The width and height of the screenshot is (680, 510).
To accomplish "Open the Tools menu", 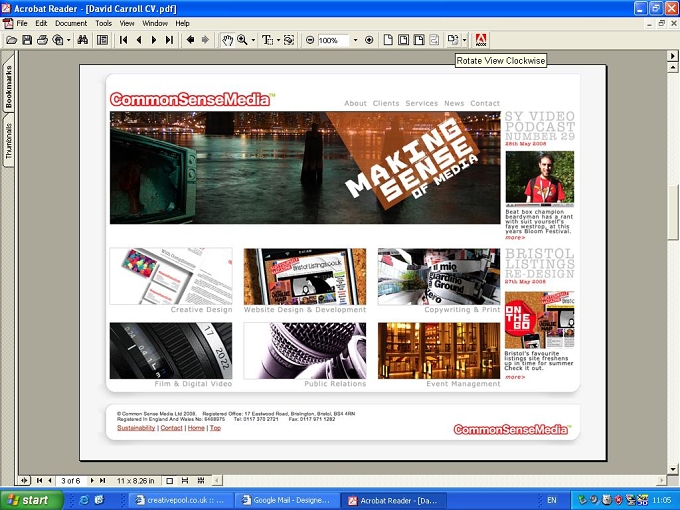I will [x=104, y=23].
